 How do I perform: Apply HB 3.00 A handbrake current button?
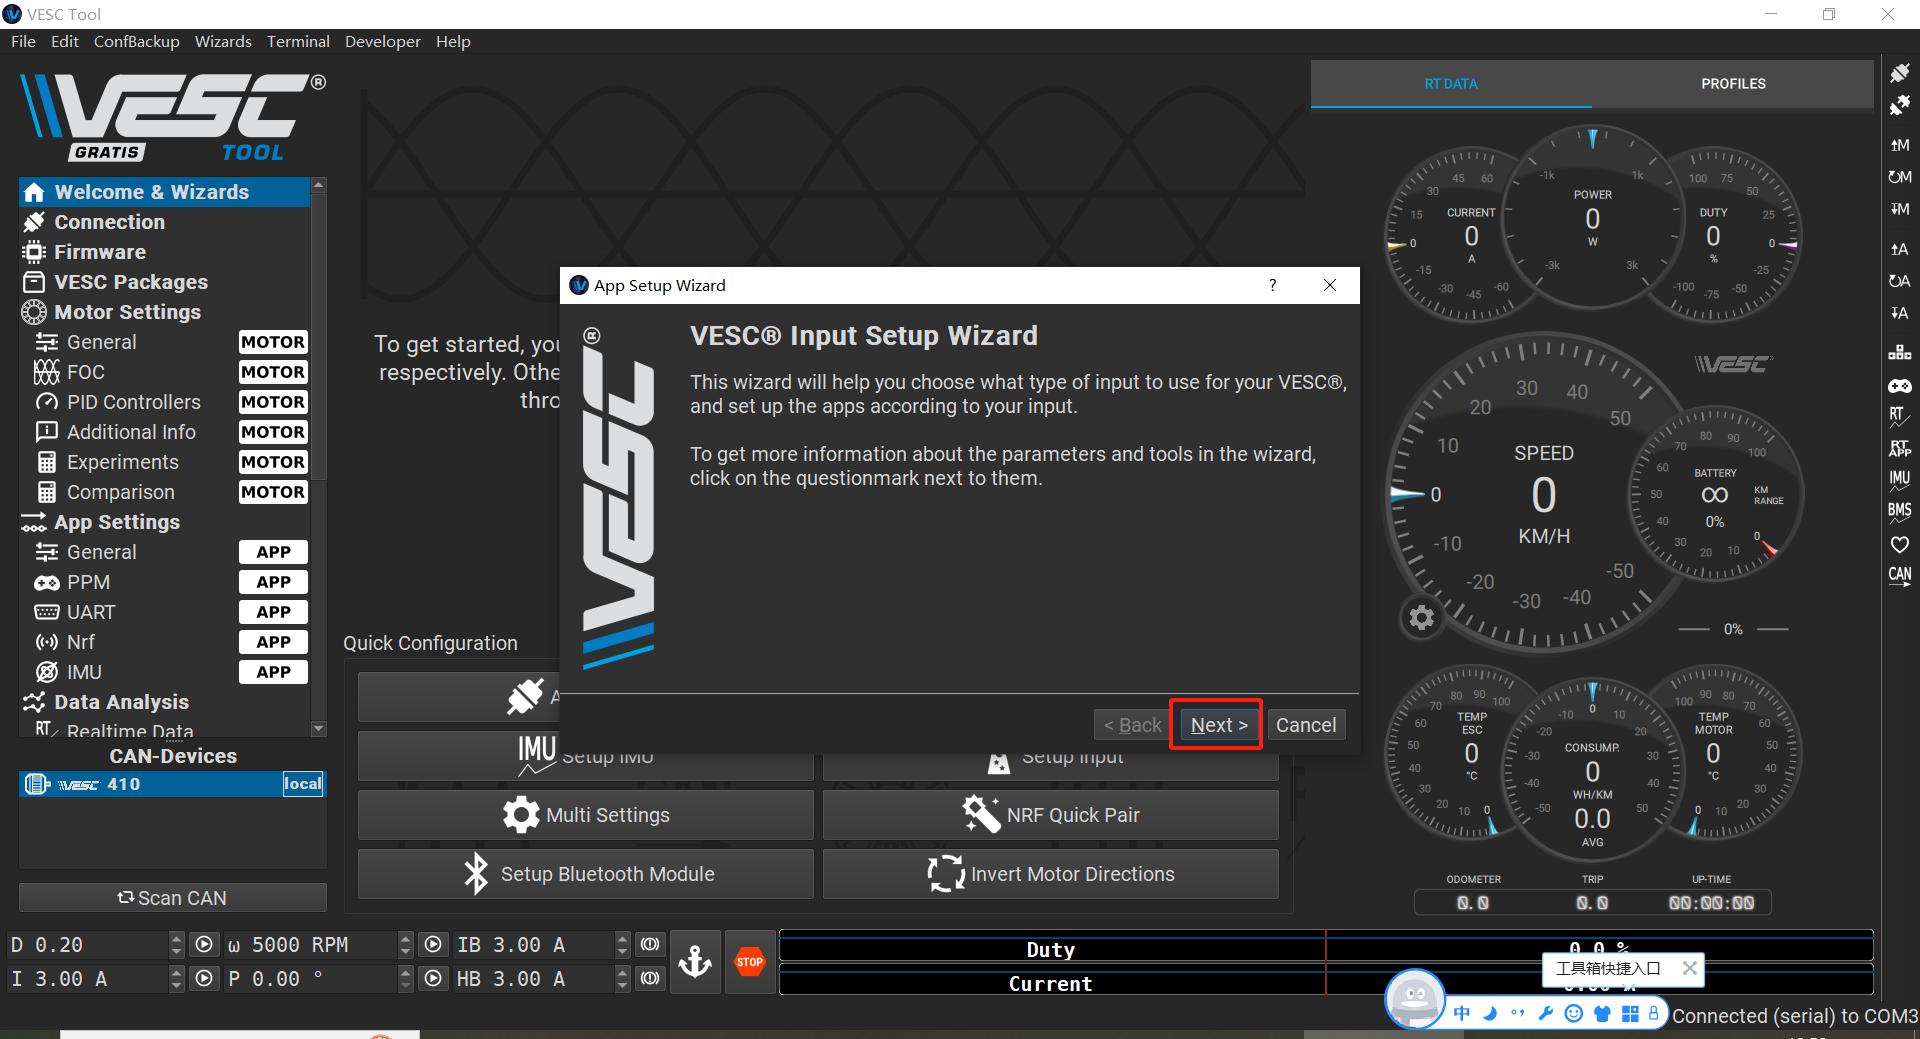pyautogui.click(x=650, y=979)
